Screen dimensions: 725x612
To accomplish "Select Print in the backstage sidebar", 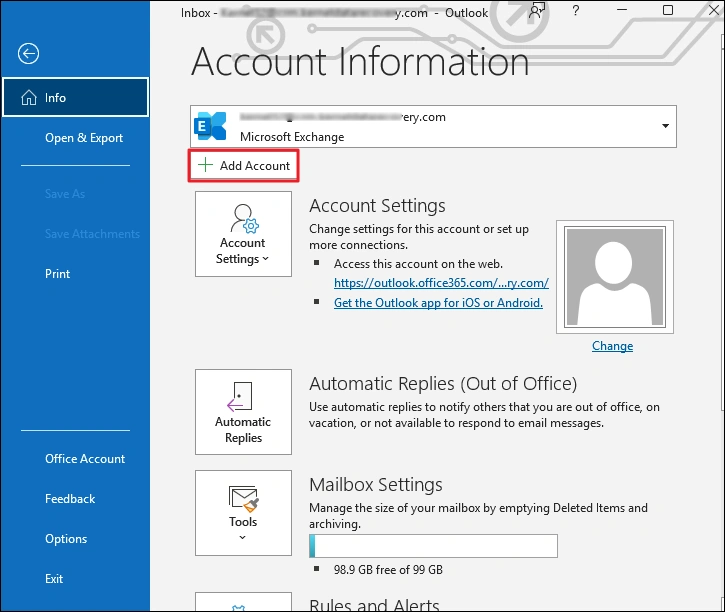I will point(57,274).
